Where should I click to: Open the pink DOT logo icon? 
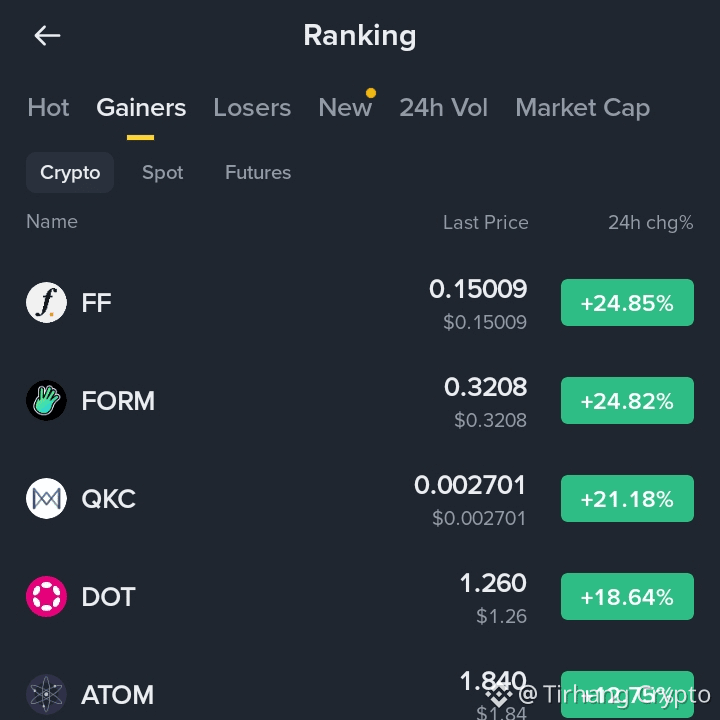tap(46, 596)
